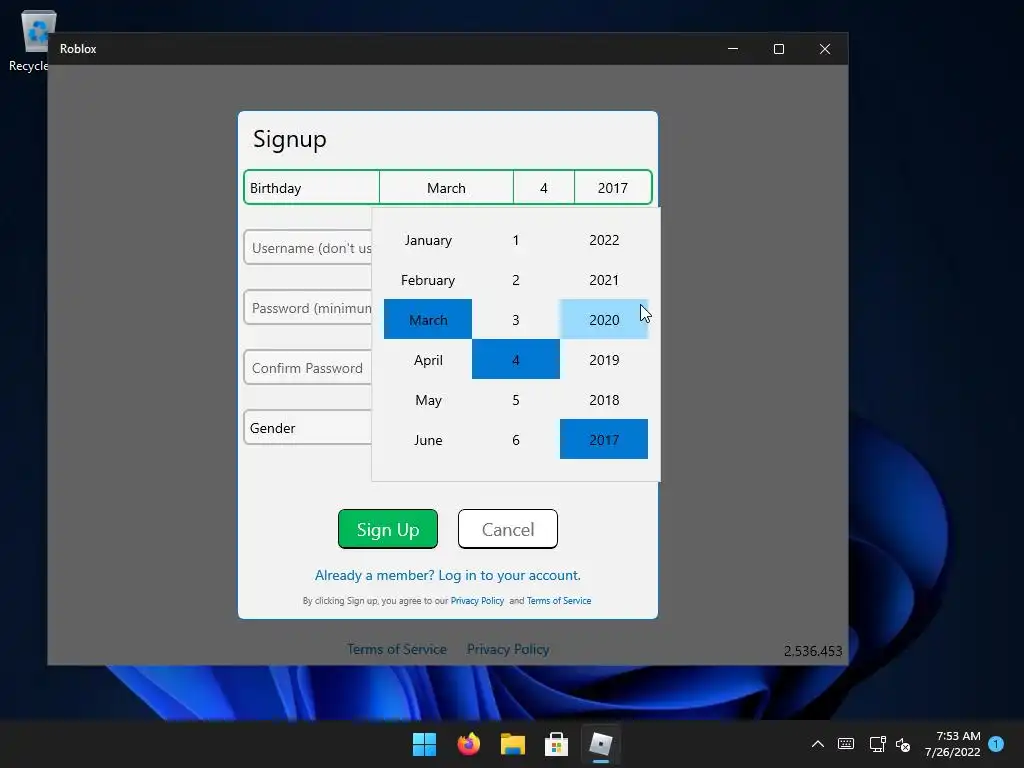Click the version number 2.536.453
The height and width of the screenshot is (768, 1024).
[x=813, y=651]
